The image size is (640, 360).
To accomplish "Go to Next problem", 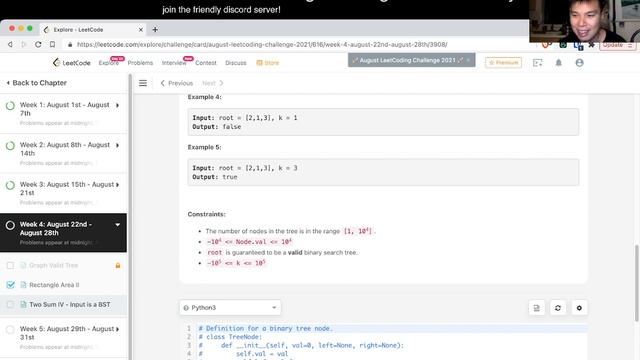I will click(213, 83).
